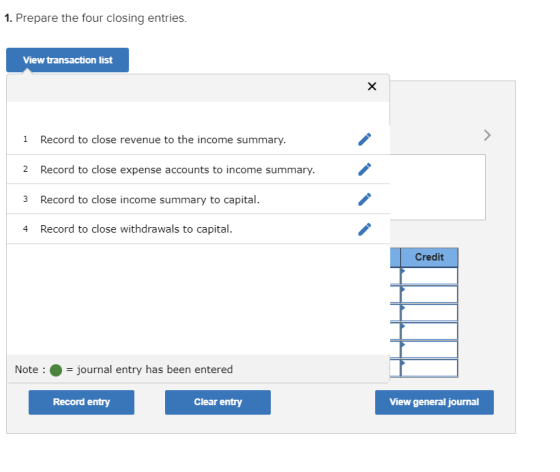Select 'Record to close expense accounts to income summary'
This screenshot has width=560, height=472.
pos(178,170)
